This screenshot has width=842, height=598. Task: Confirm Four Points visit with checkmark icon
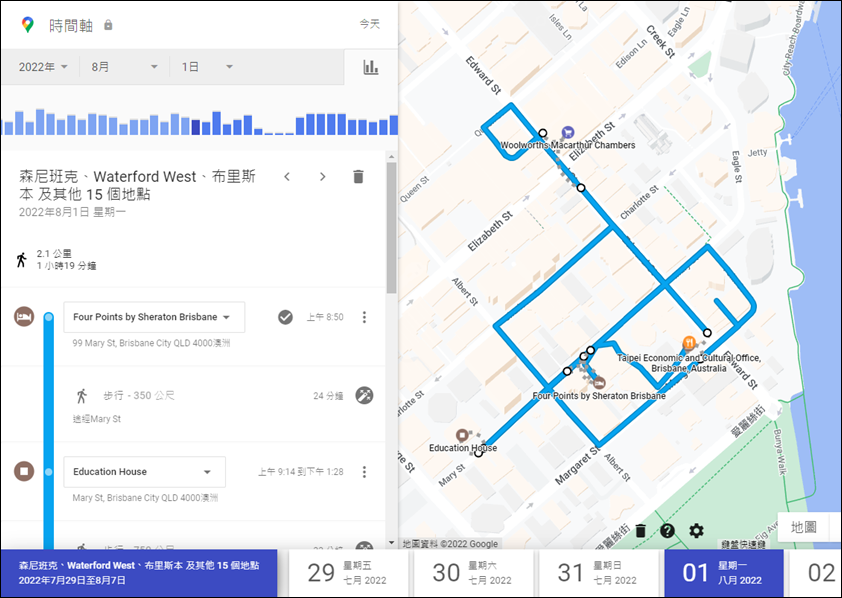(x=285, y=317)
